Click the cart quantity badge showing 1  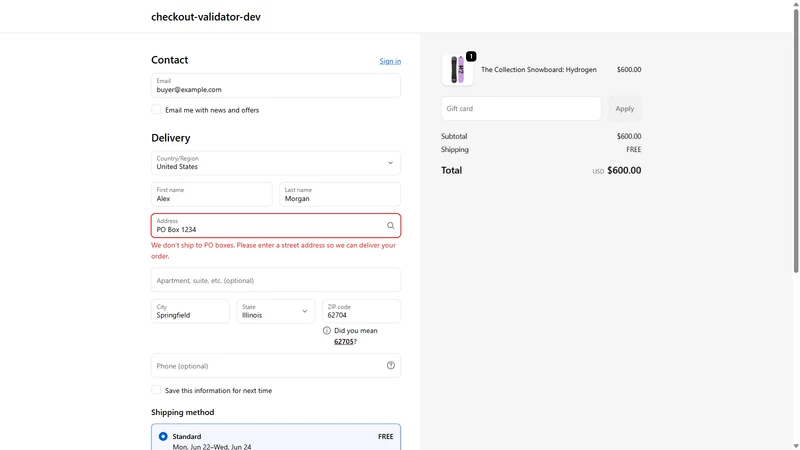471,56
